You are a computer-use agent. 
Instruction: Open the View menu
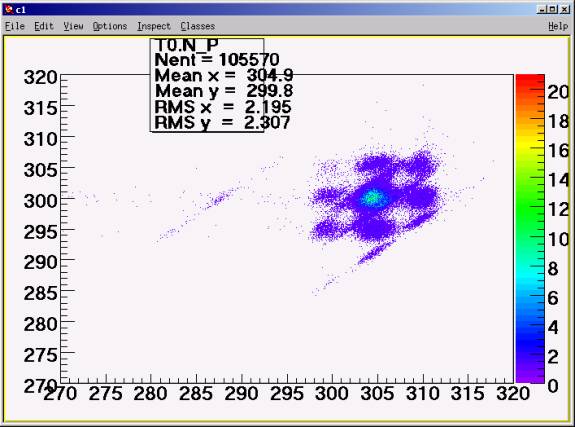click(x=73, y=26)
